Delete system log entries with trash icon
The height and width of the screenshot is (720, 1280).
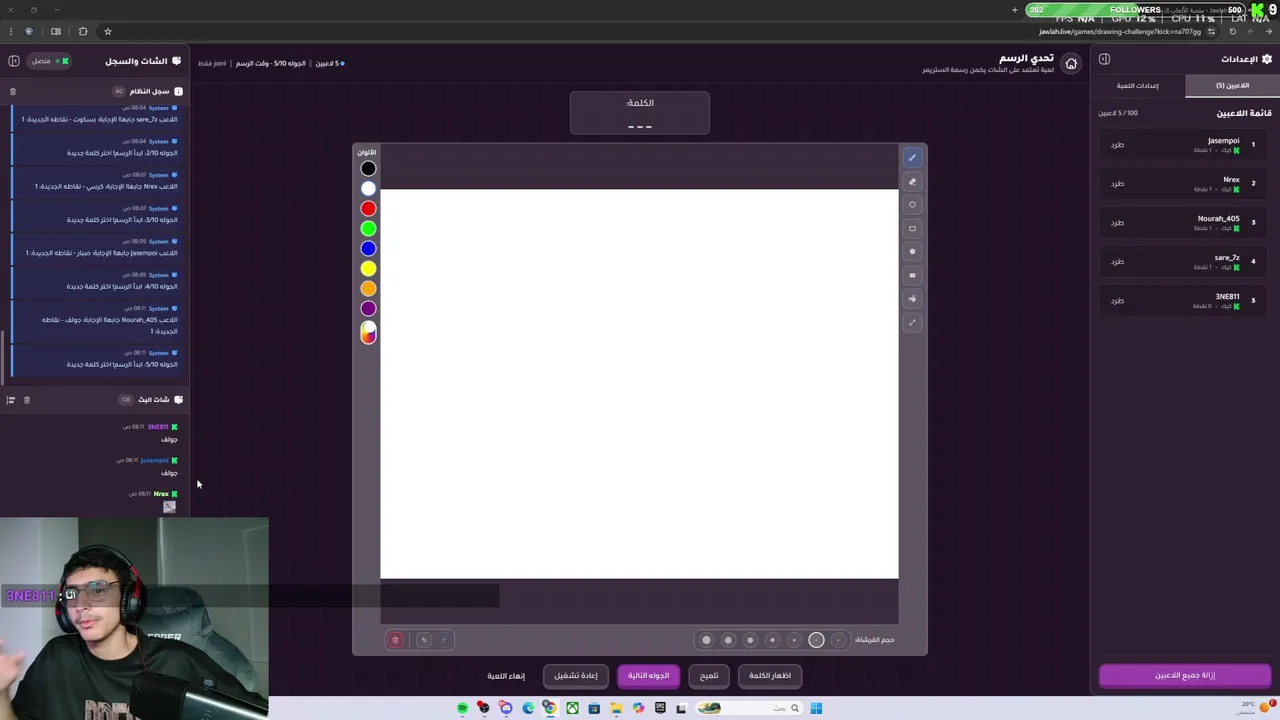13,91
